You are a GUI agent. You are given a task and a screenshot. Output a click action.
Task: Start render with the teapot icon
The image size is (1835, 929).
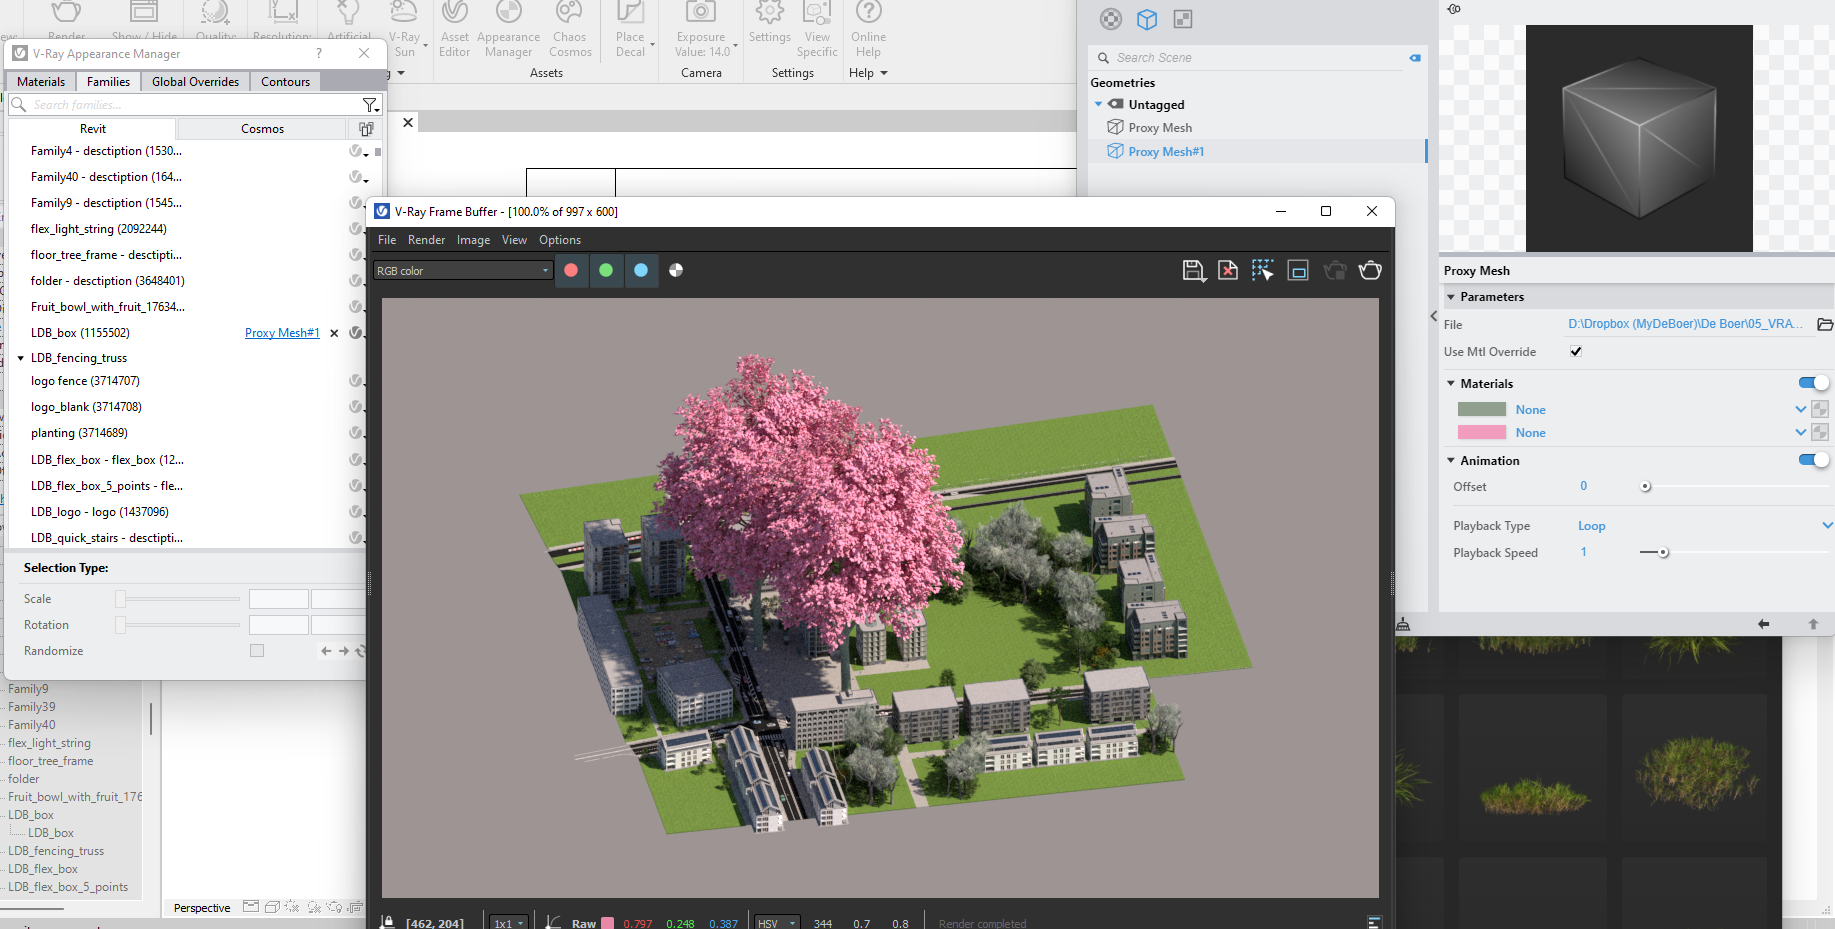(x=1370, y=270)
